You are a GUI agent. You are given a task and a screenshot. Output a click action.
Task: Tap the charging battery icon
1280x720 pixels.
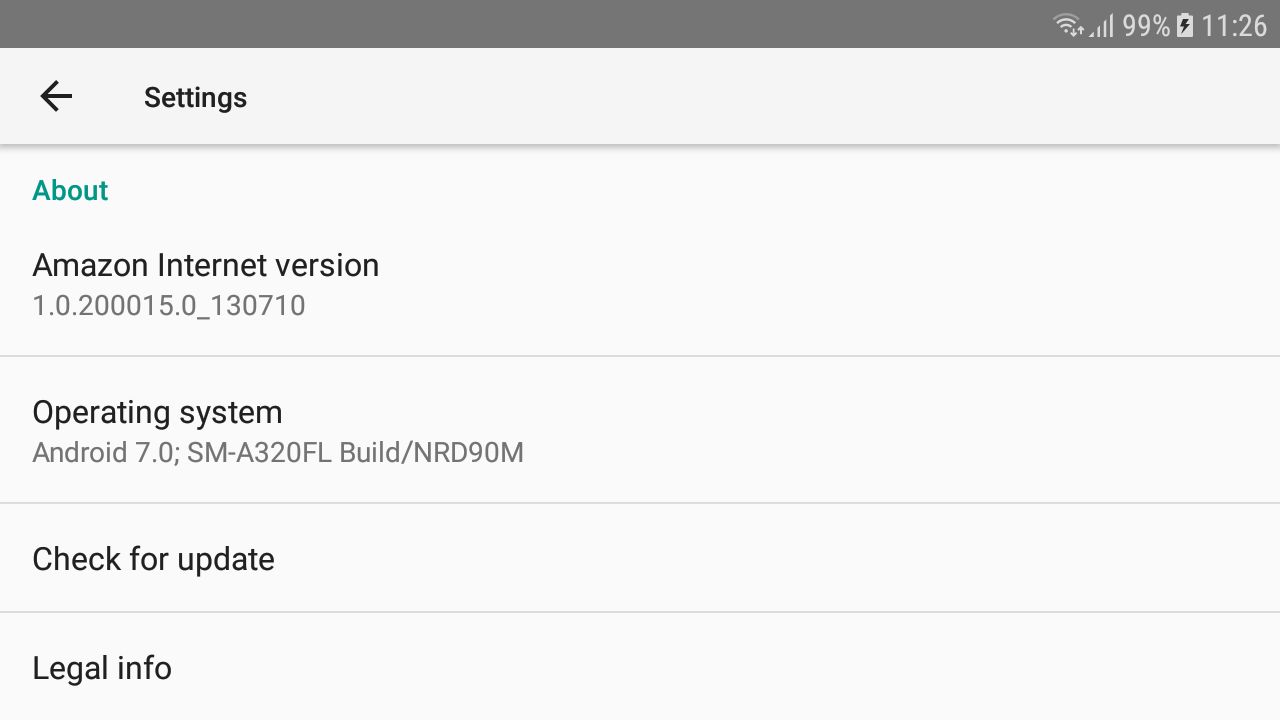pyautogui.click(x=1185, y=26)
